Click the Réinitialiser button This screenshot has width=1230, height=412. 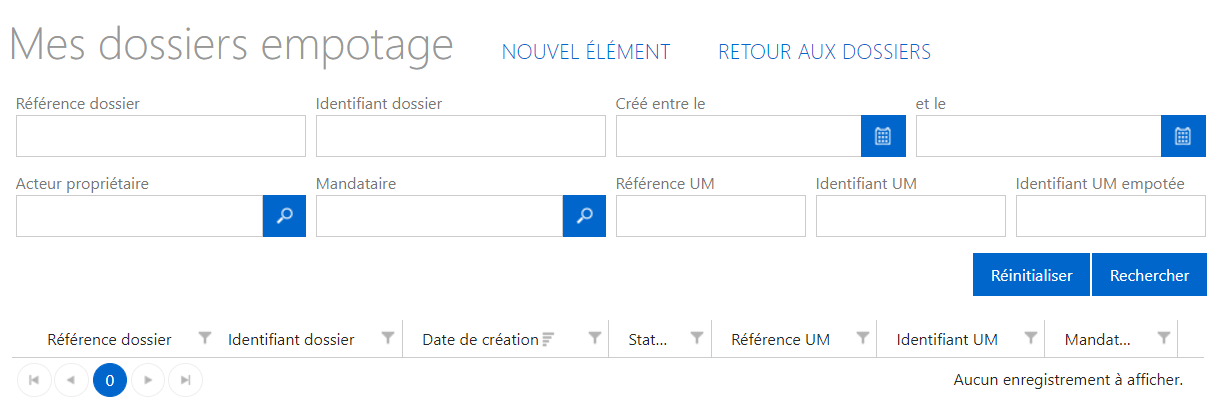click(x=1031, y=275)
